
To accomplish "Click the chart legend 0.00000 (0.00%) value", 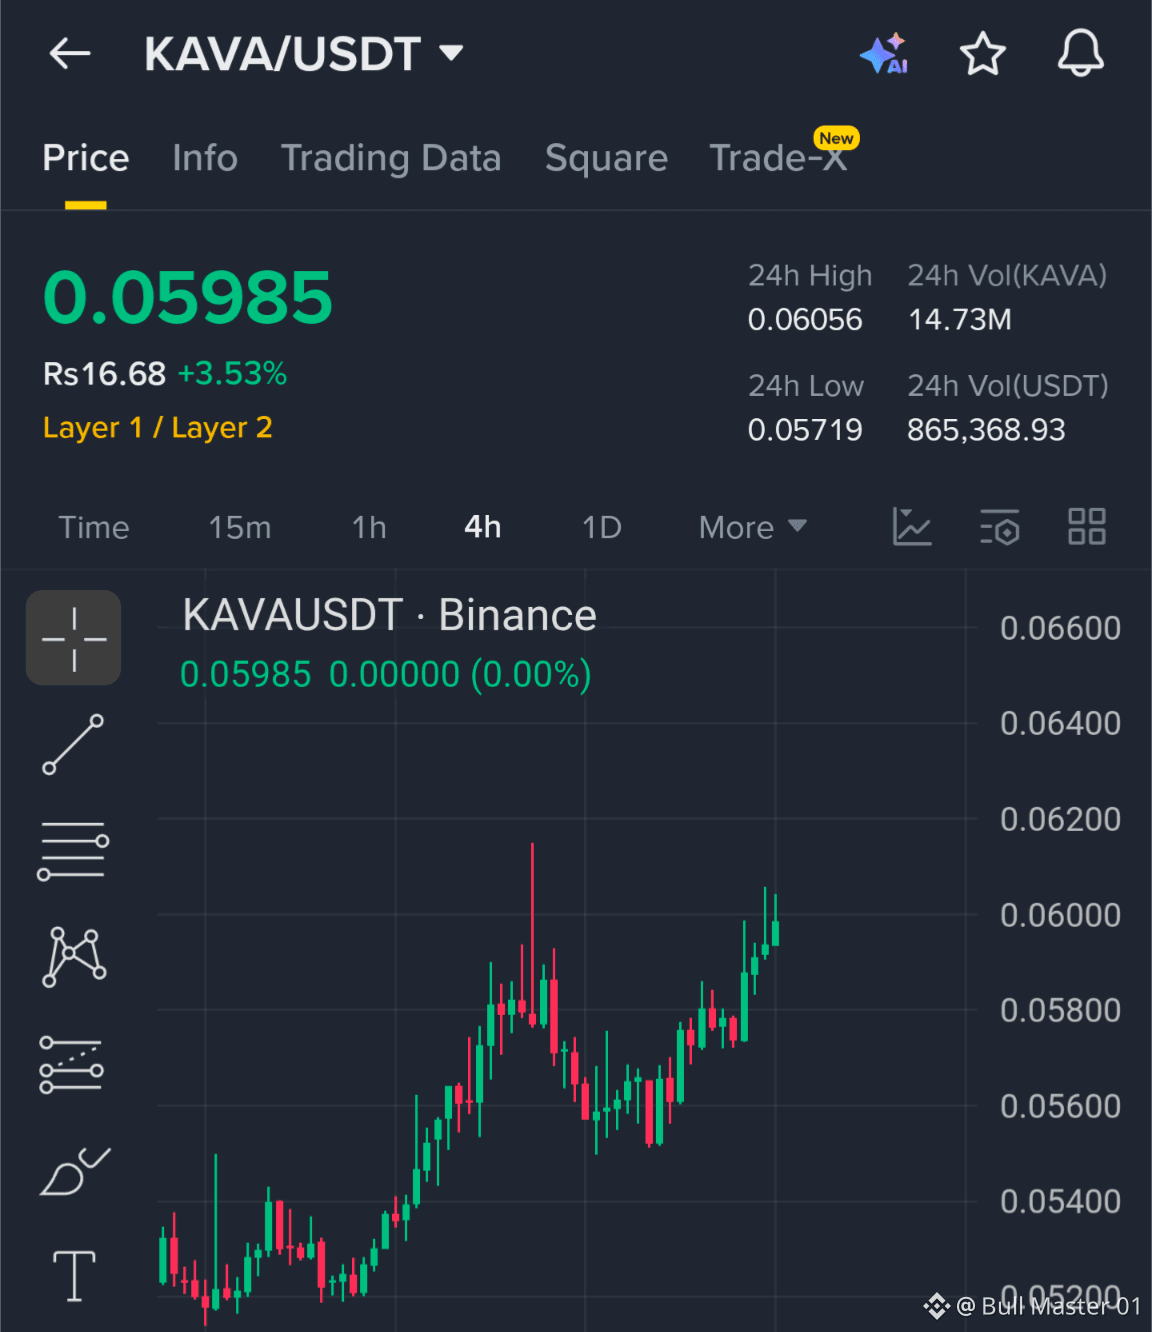I will 460,675.
